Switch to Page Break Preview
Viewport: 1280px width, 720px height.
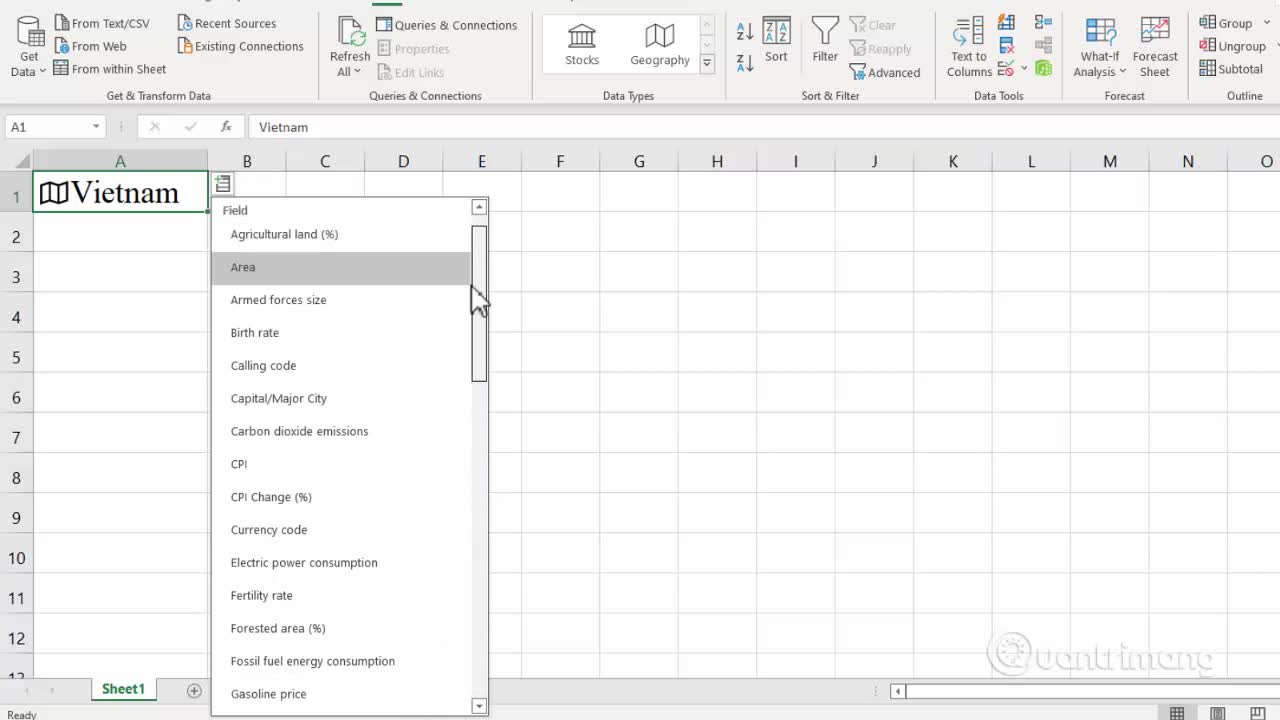click(x=1257, y=713)
